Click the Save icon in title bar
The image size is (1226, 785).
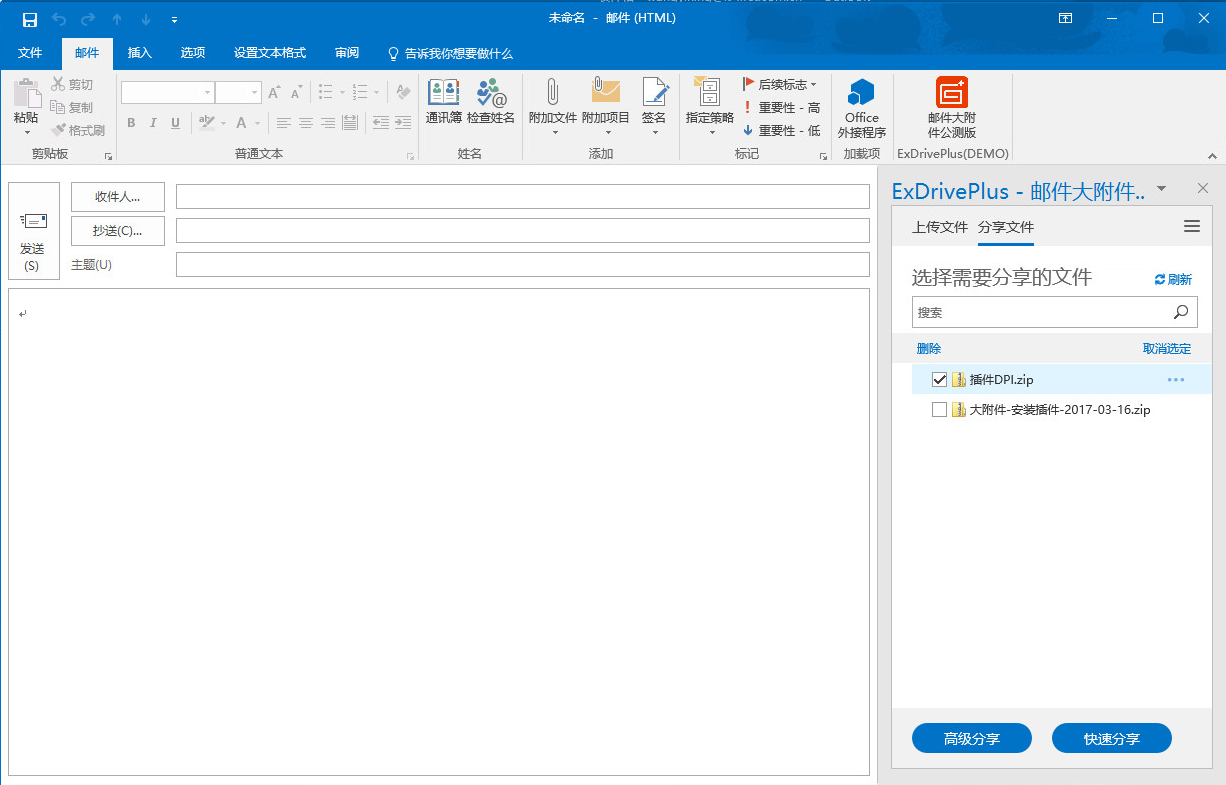[x=29, y=19]
